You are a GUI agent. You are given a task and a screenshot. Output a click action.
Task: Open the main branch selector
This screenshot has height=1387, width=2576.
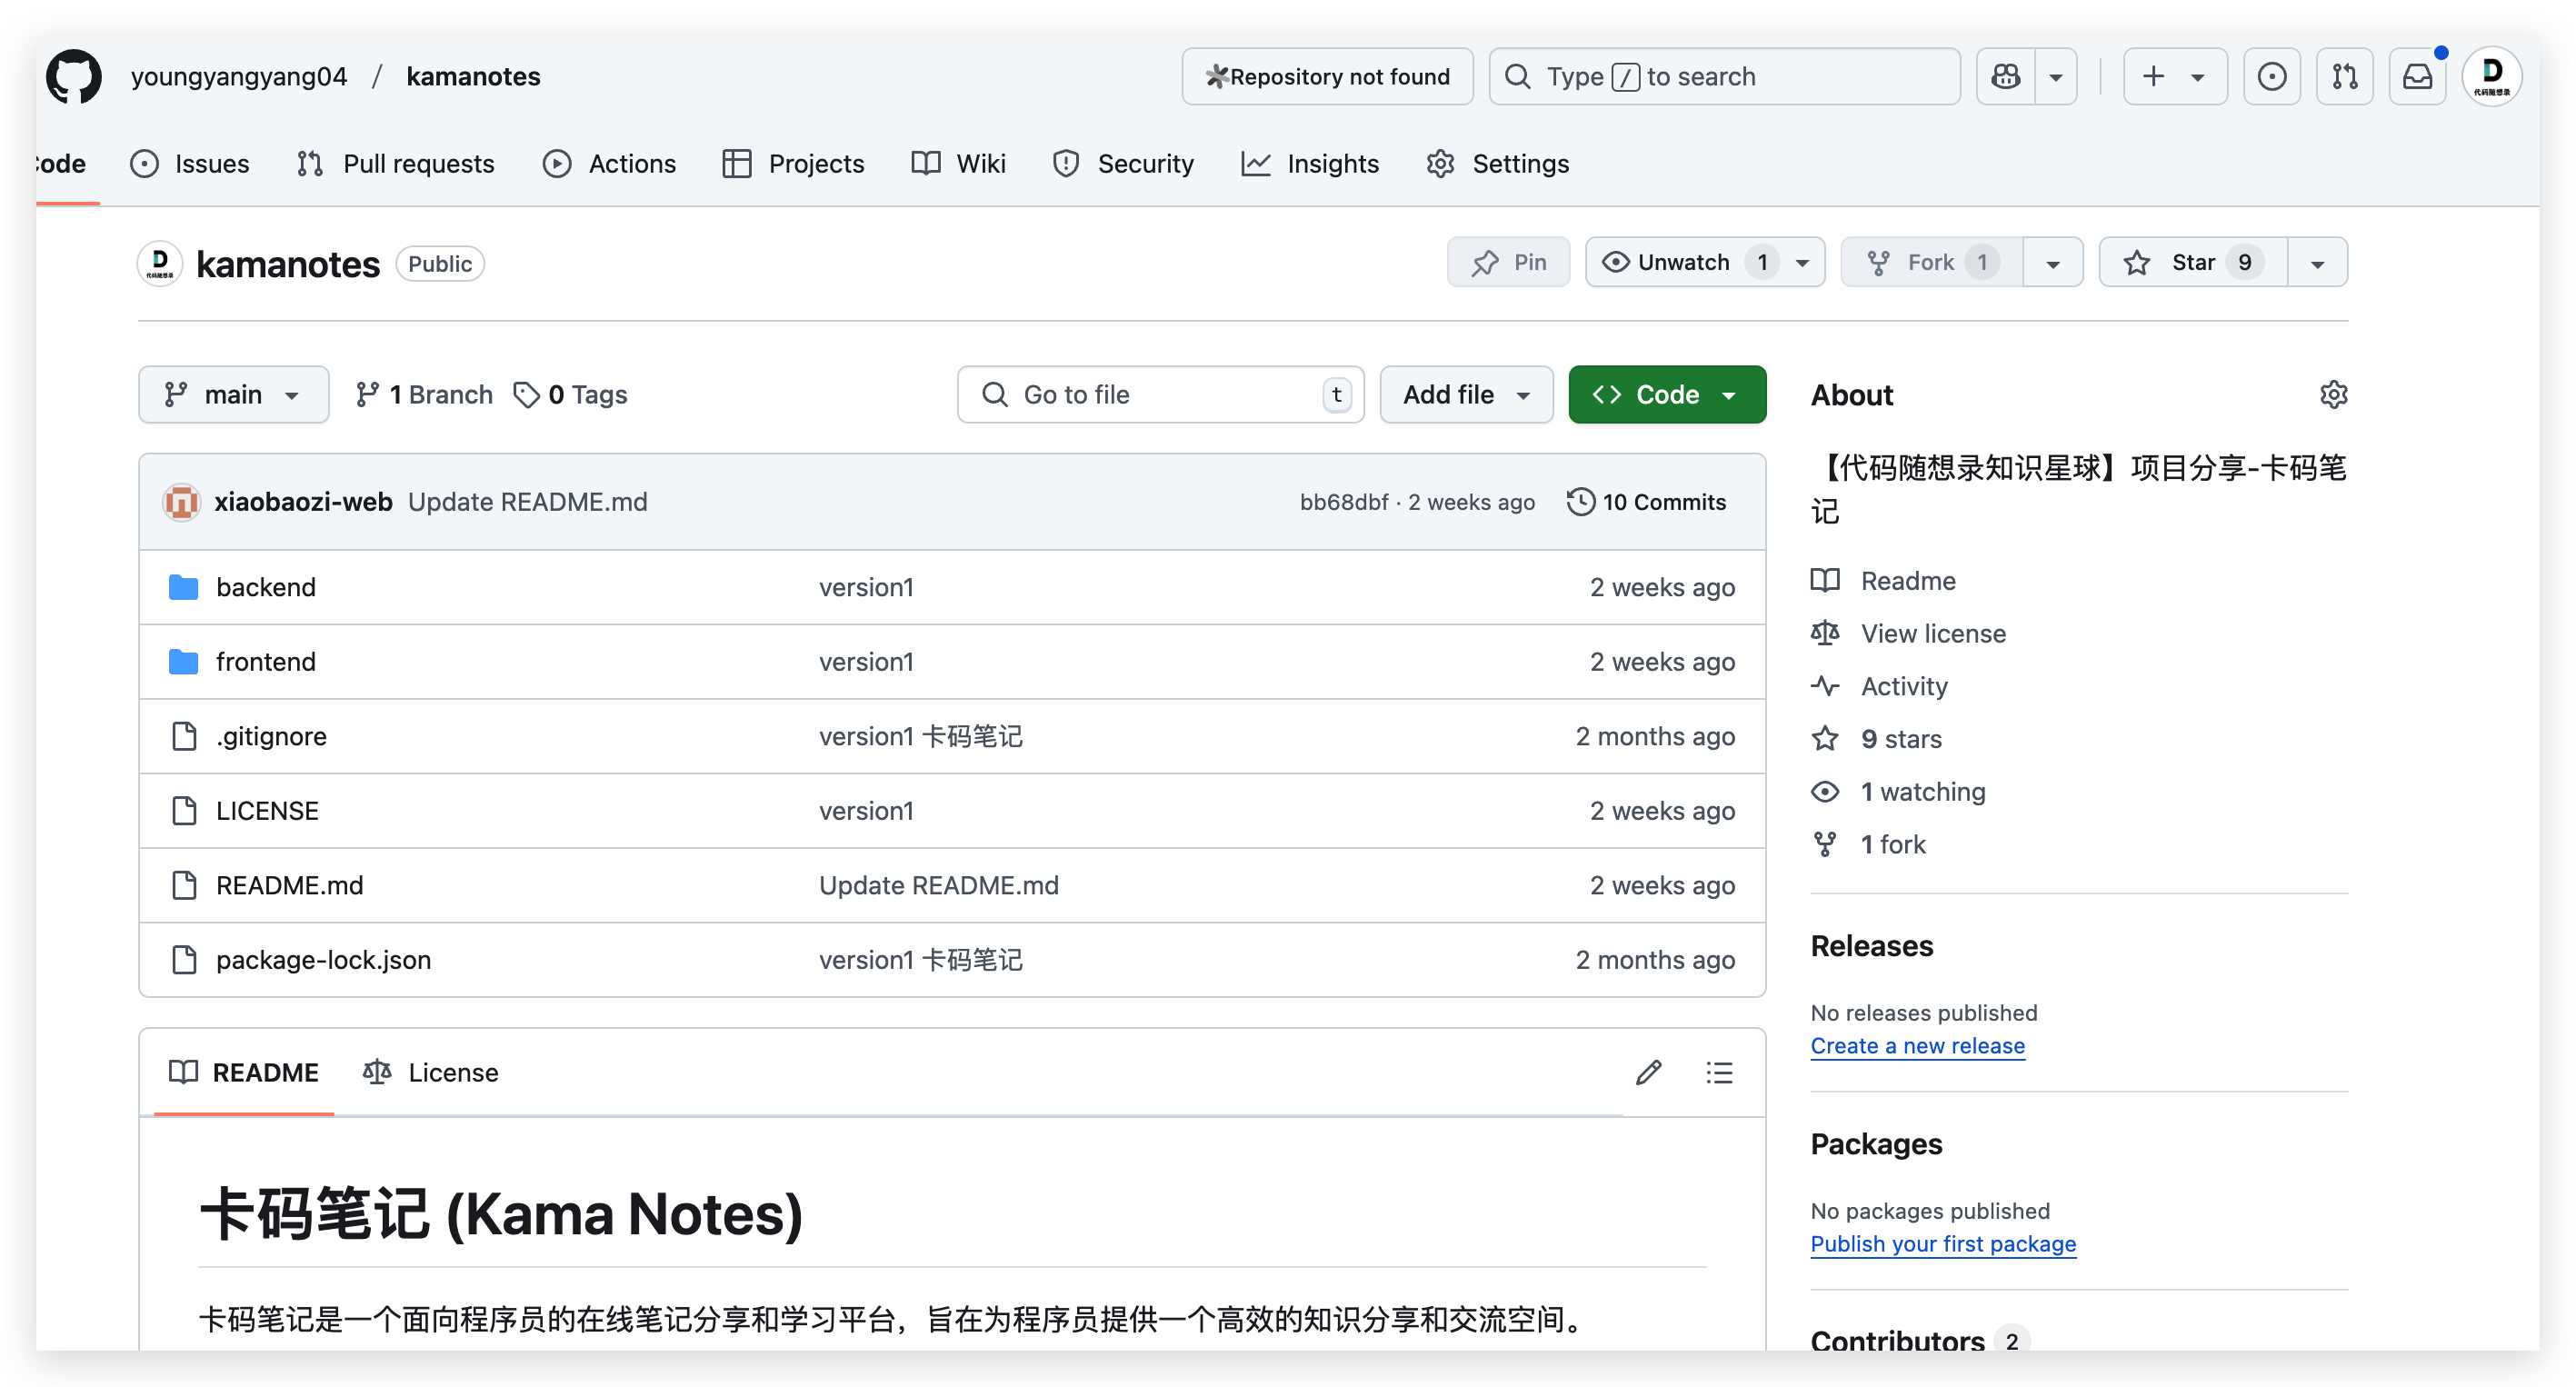coord(233,394)
